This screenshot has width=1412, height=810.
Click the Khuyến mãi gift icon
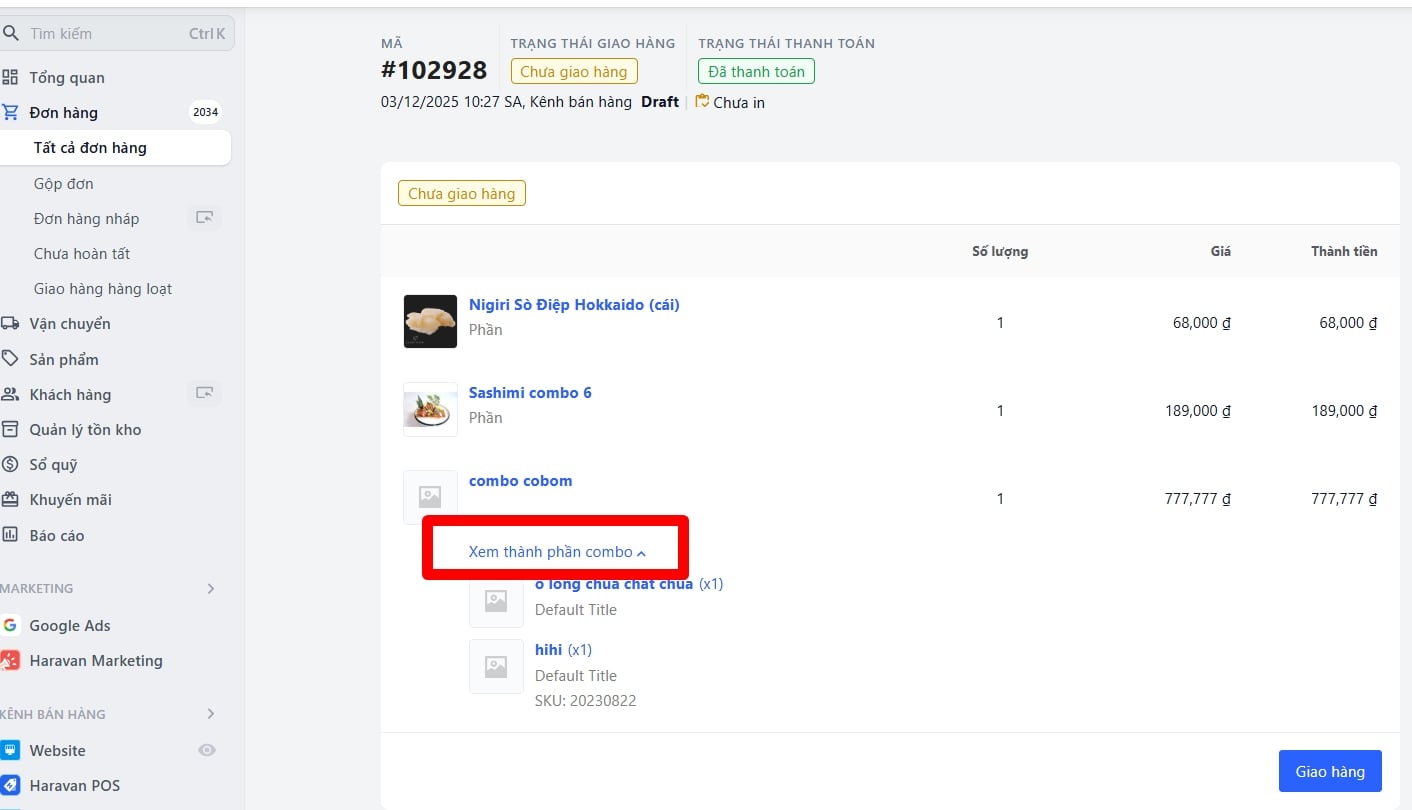(x=10, y=500)
